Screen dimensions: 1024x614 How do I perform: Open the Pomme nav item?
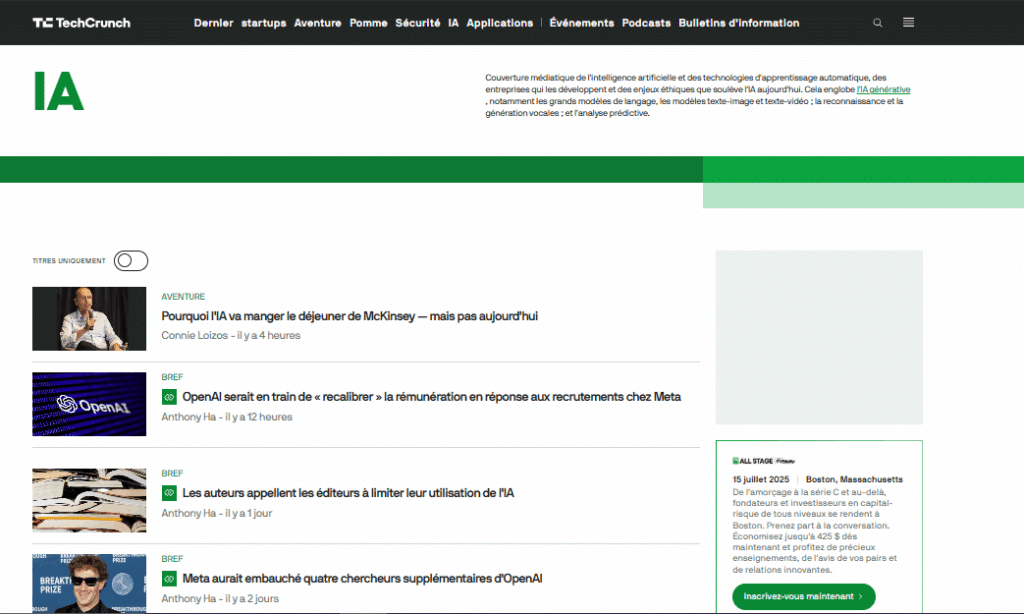pos(368,23)
